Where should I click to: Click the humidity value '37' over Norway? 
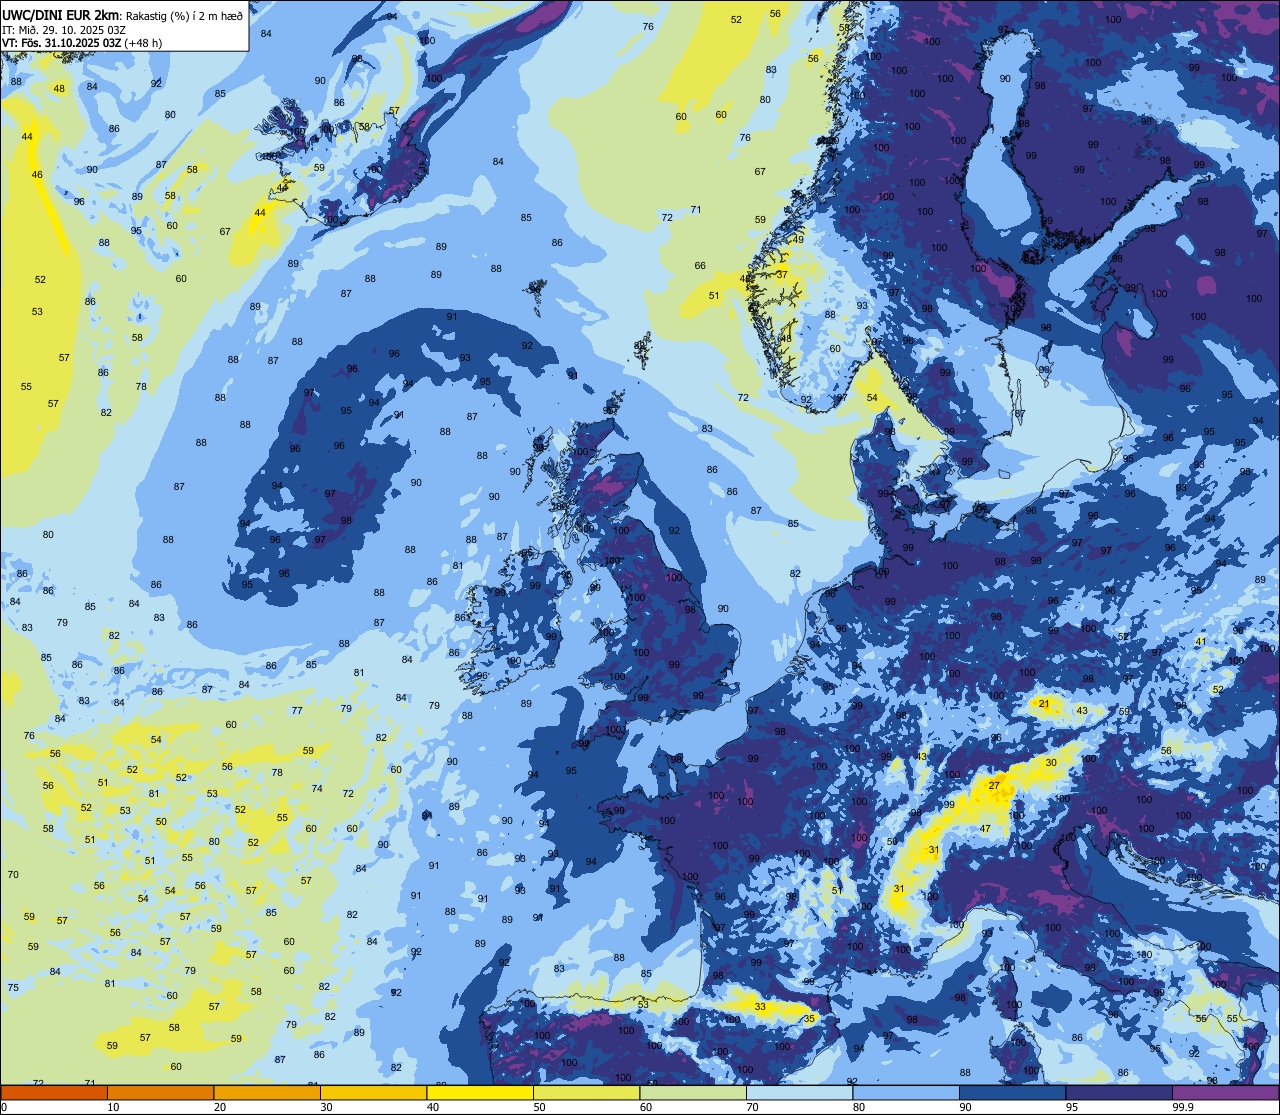[x=782, y=274]
